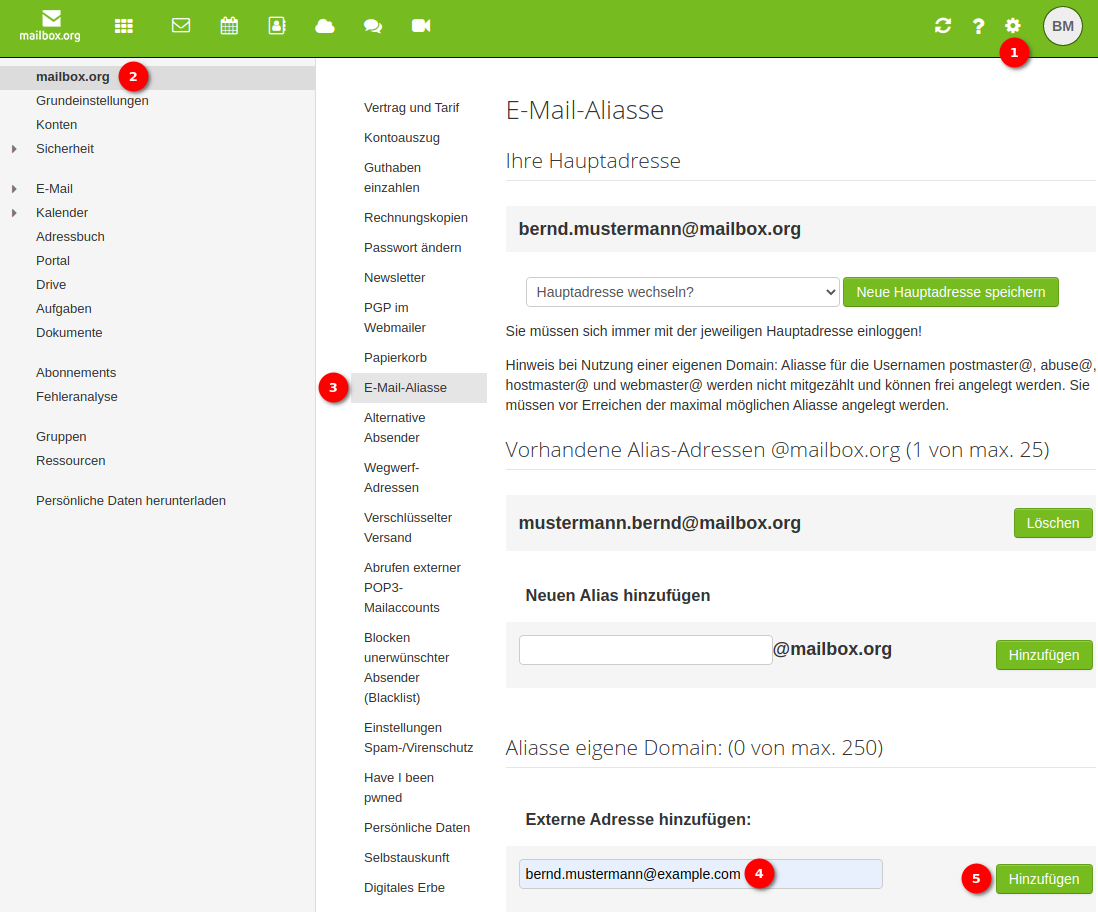Open Abrufen externer POP3-Mailaccounts
Screen dimensions: 1098x912
(412, 587)
